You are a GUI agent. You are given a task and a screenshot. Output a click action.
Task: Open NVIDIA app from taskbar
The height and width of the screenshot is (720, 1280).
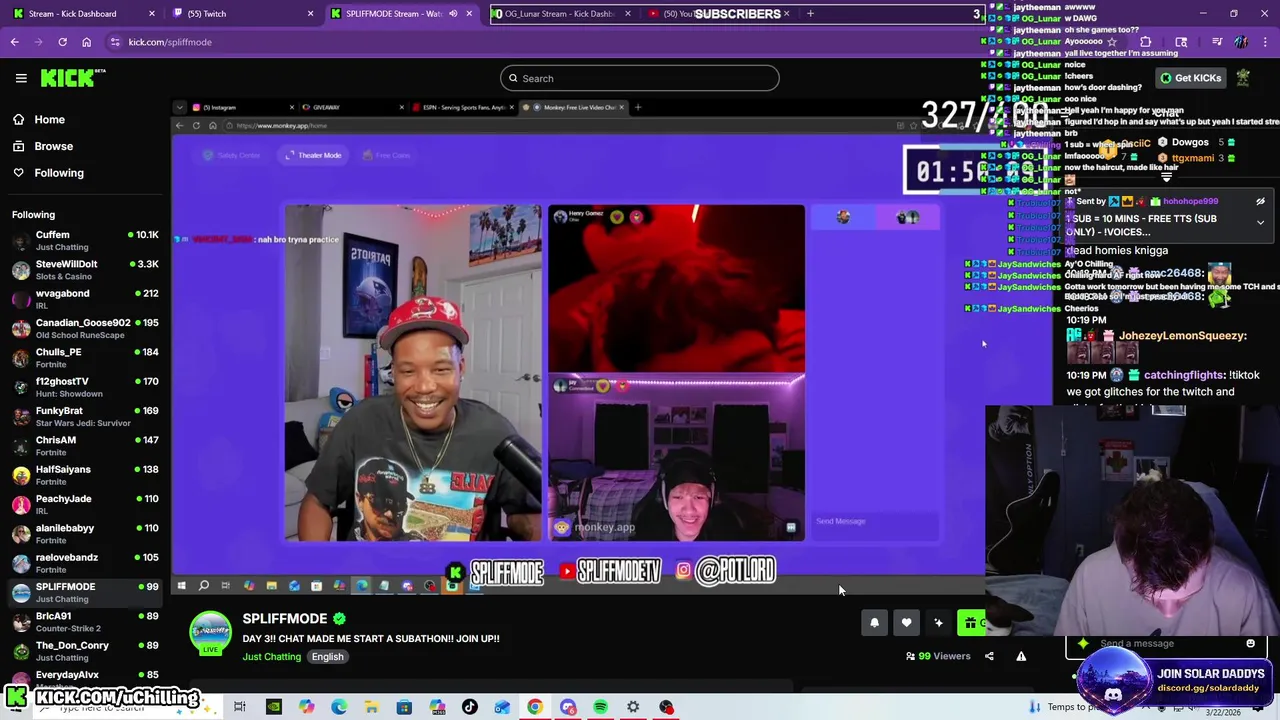[x=273, y=708]
